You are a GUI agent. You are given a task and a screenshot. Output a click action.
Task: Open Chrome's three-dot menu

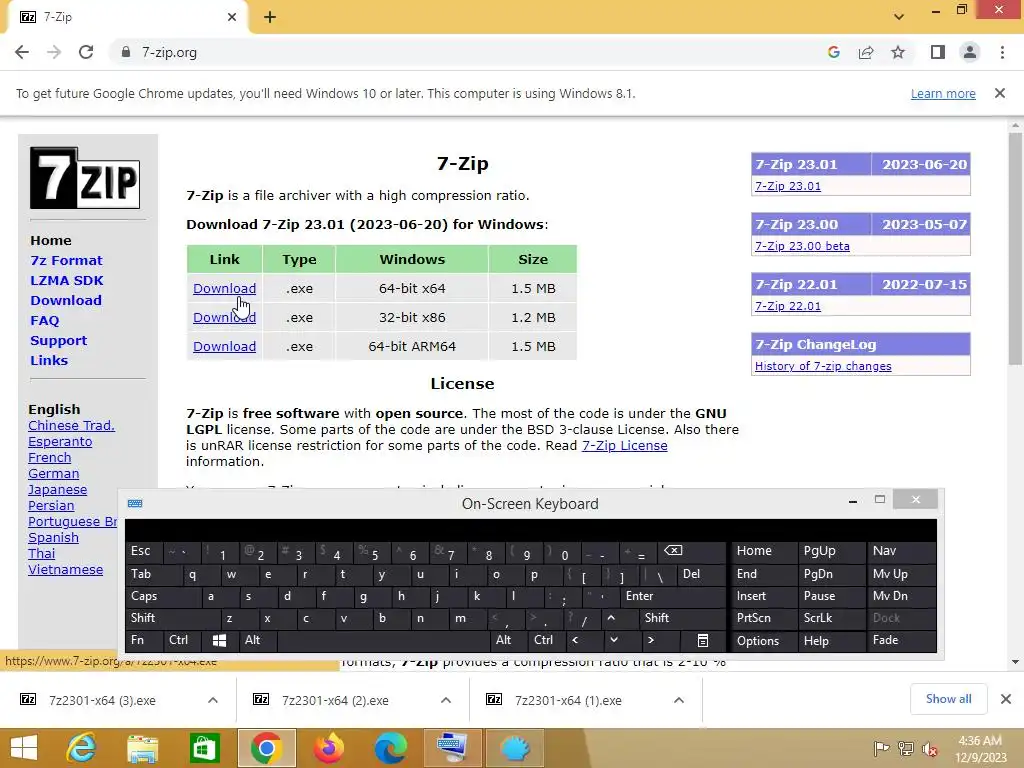coord(1002,52)
